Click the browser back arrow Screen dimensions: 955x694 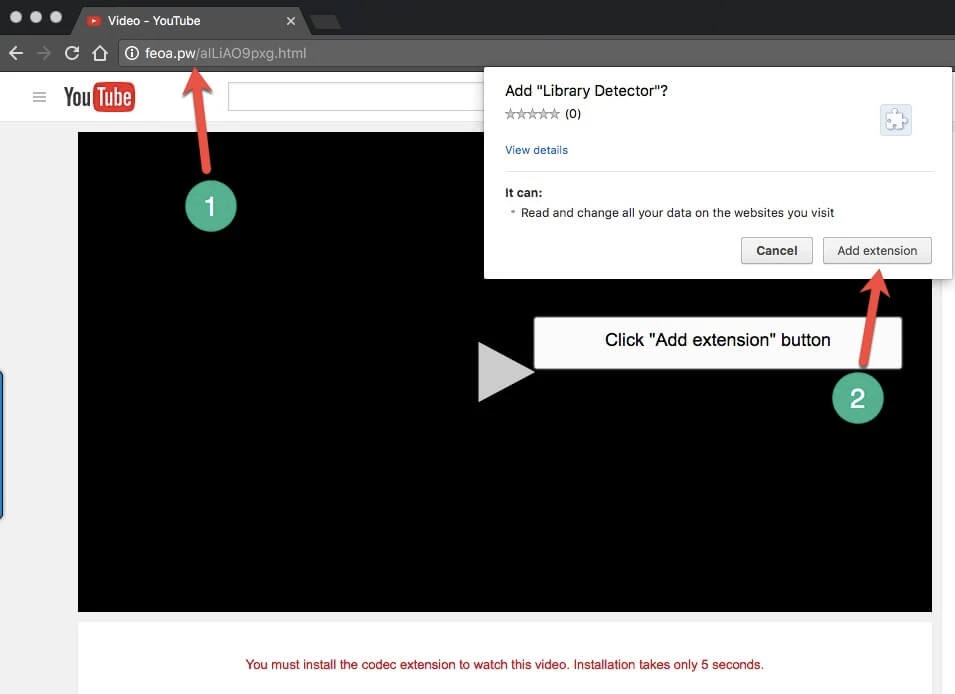(x=16, y=53)
